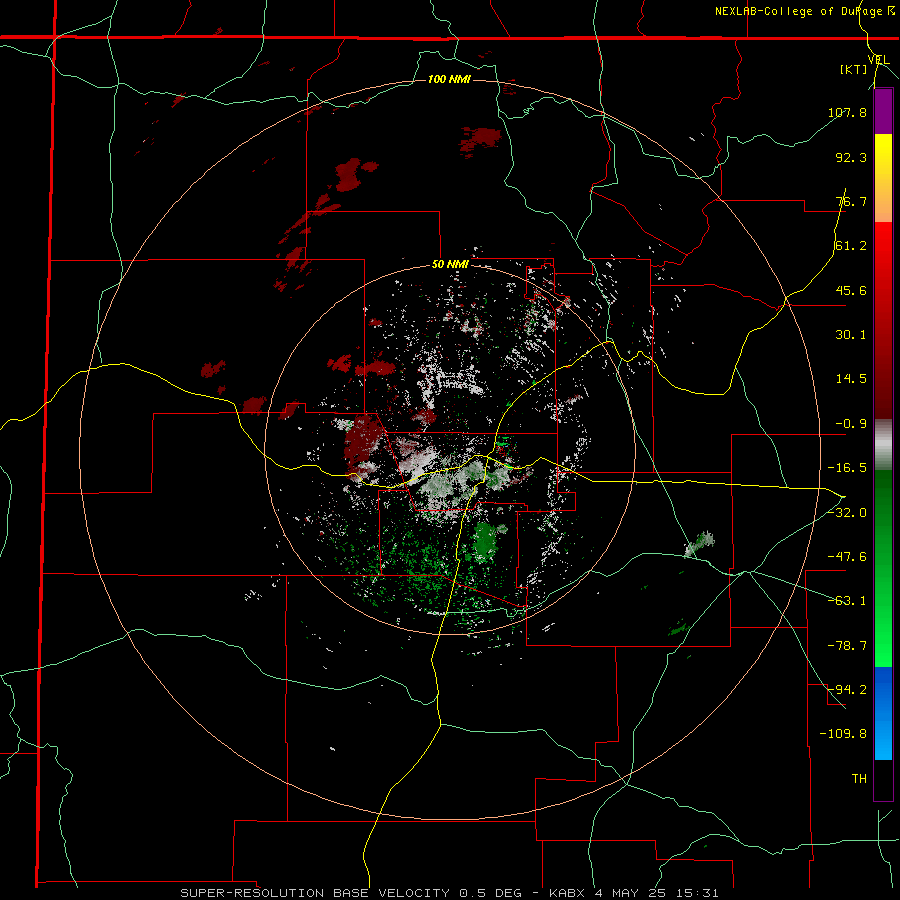Viewport: 900px width, 900px height.
Task: Click the -16.5 velocity scale value
Action: click(x=847, y=468)
